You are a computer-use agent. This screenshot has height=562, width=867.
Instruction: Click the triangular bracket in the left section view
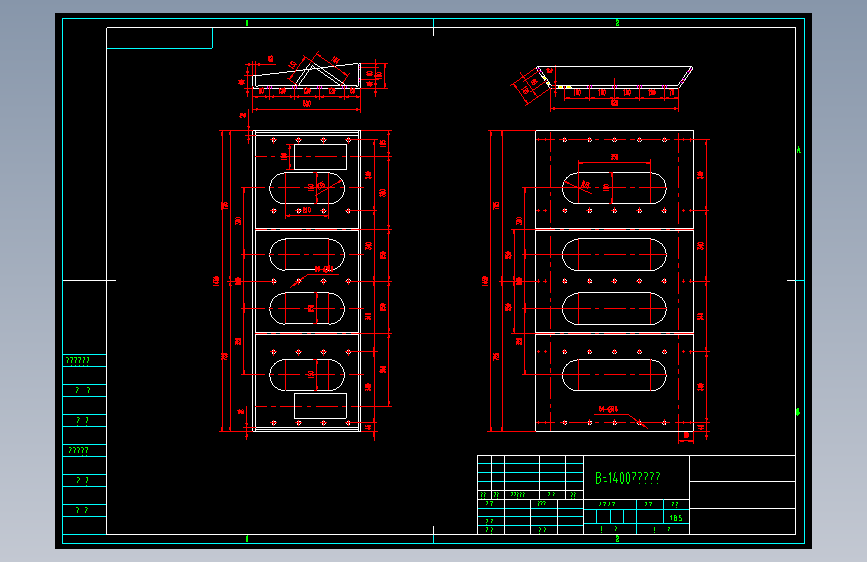[319, 76]
